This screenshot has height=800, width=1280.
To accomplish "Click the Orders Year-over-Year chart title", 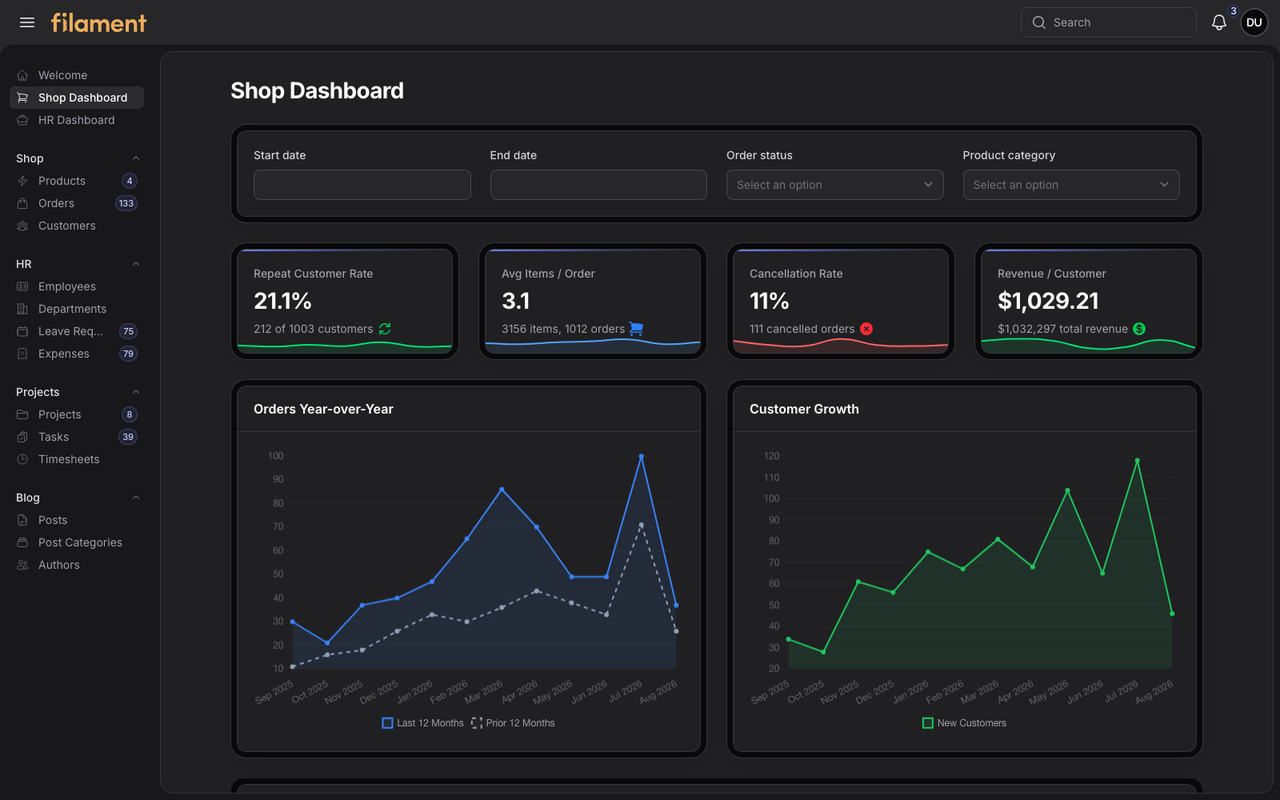I will (323, 409).
